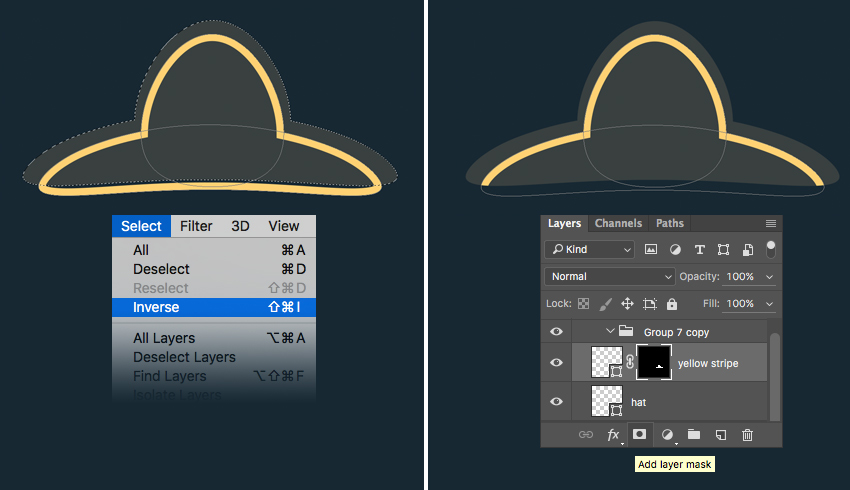Choose Find Layers menu item
This screenshot has width=850, height=490.
(214, 376)
